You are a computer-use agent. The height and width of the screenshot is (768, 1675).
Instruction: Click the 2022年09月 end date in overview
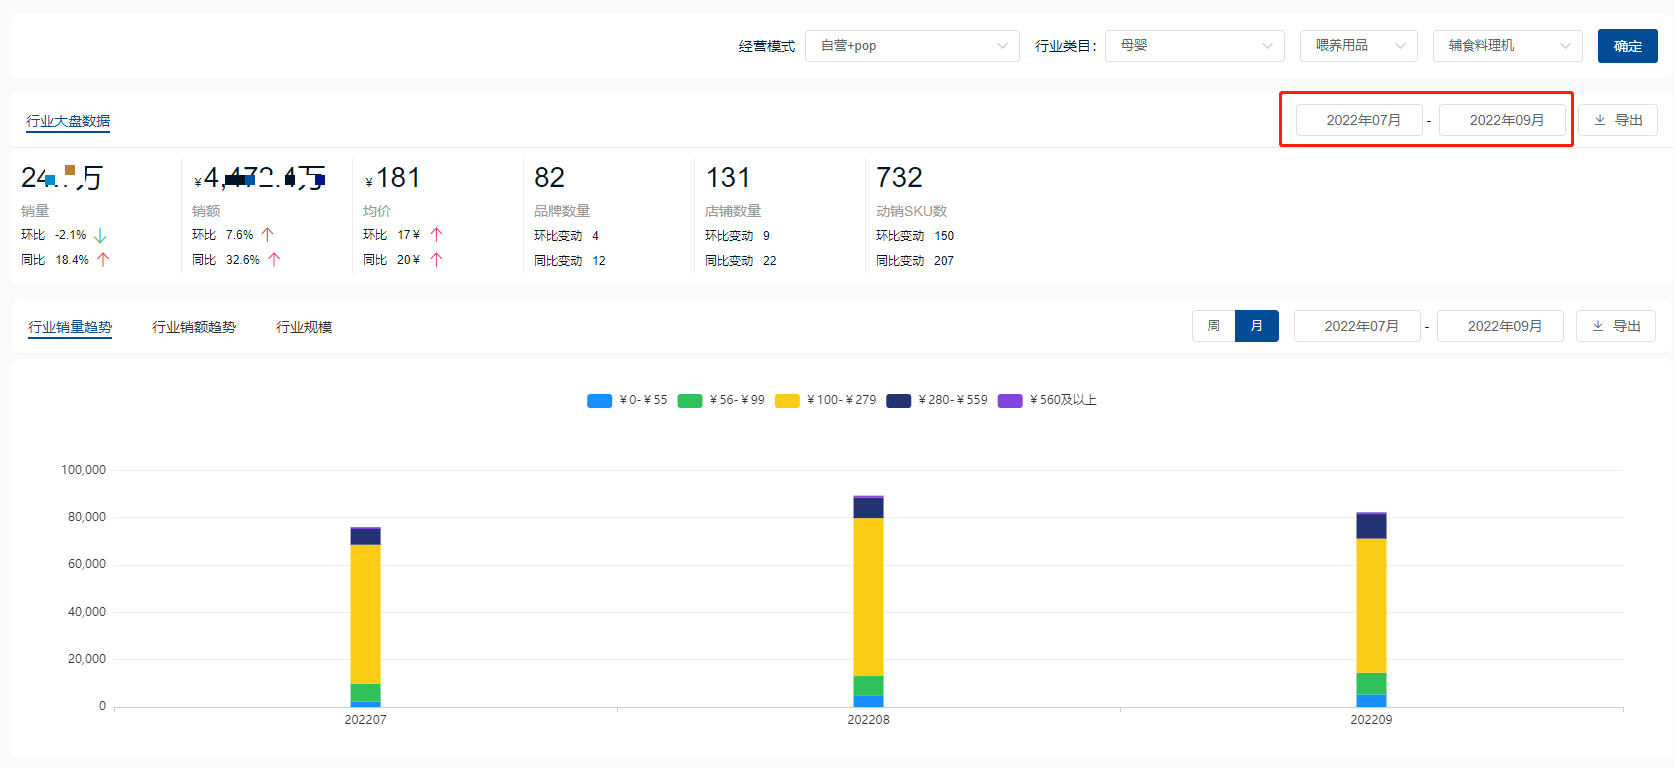tap(1502, 120)
